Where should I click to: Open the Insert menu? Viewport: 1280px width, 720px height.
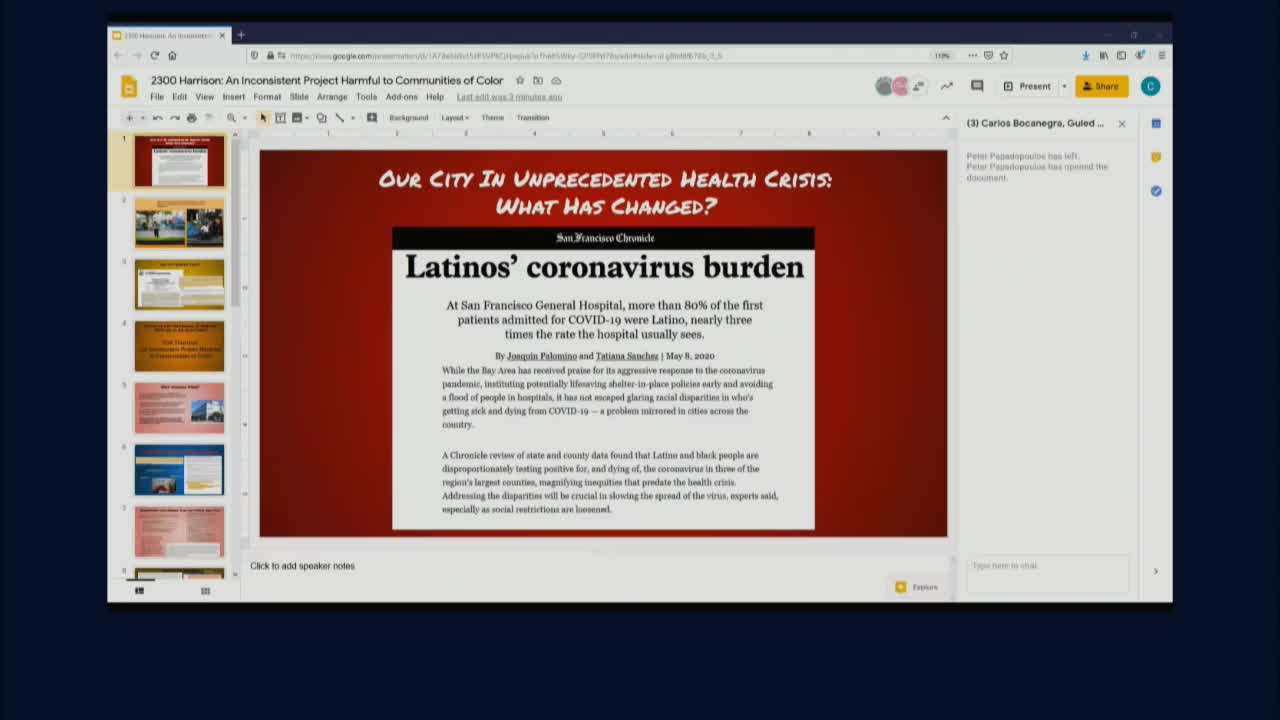(233, 97)
